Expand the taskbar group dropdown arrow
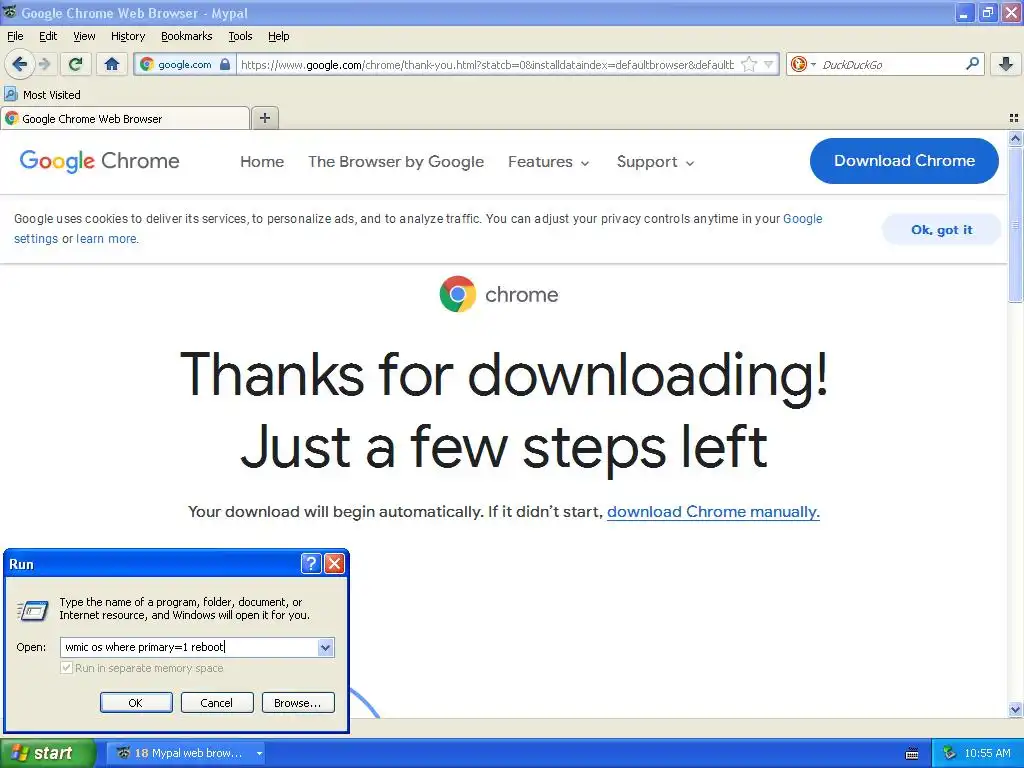The height and width of the screenshot is (768, 1024). click(x=259, y=754)
